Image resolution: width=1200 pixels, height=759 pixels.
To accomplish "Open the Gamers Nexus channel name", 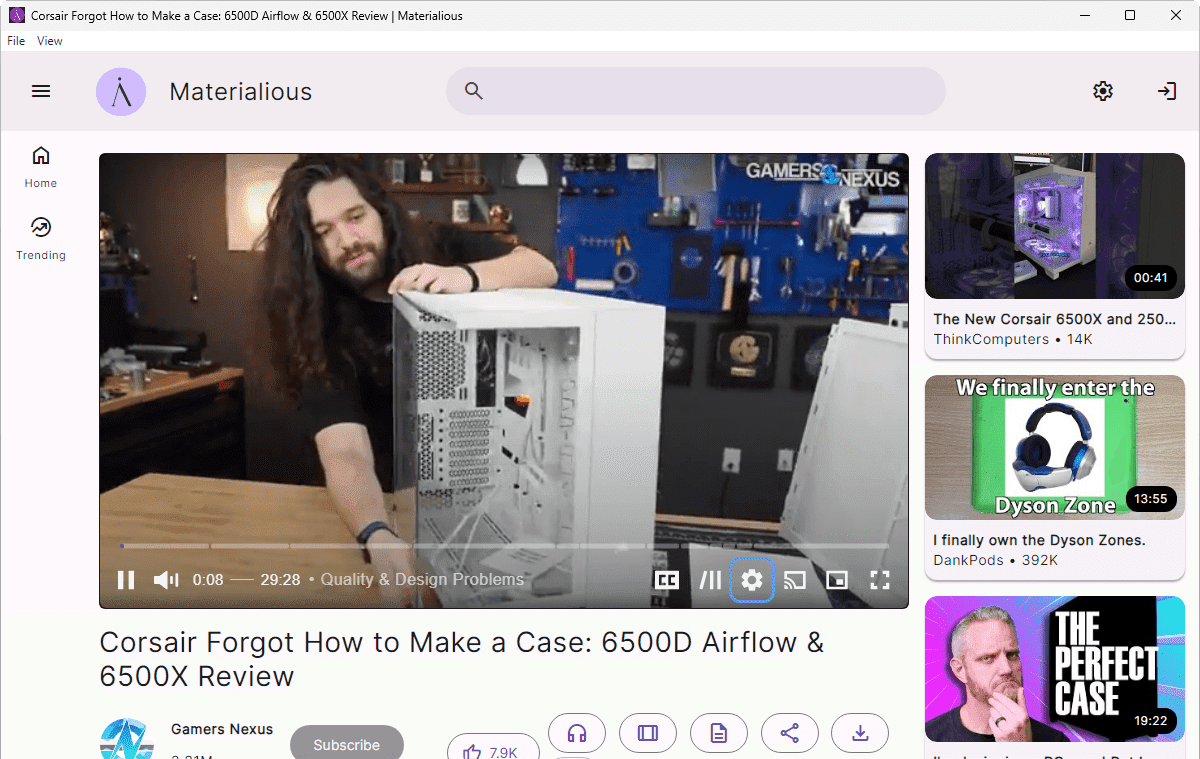I will (x=222, y=729).
